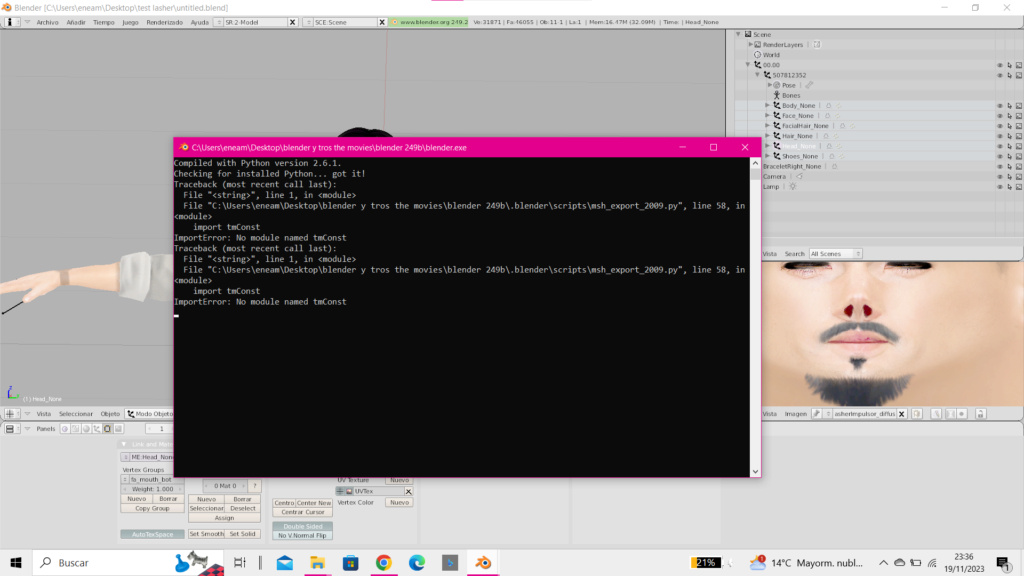The width and height of the screenshot is (1024, 576).
Task: Click the Set Solid button
Action: click(x=242, y=534)
